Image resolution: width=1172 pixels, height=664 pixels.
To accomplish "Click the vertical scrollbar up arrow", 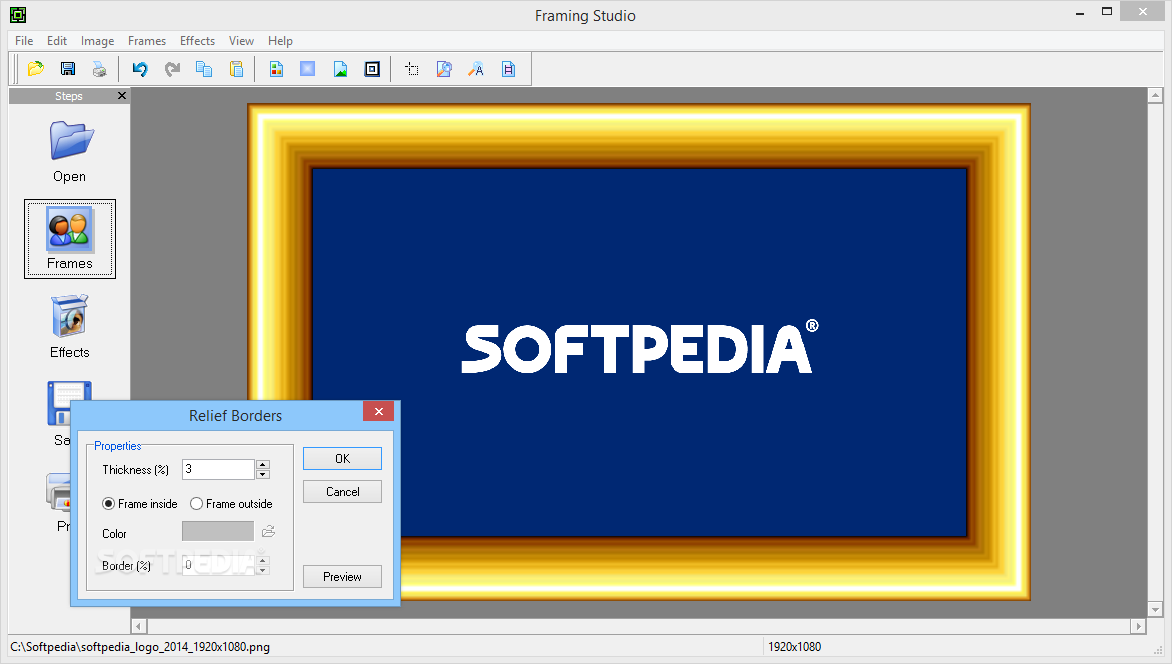I will (1156, 96).
